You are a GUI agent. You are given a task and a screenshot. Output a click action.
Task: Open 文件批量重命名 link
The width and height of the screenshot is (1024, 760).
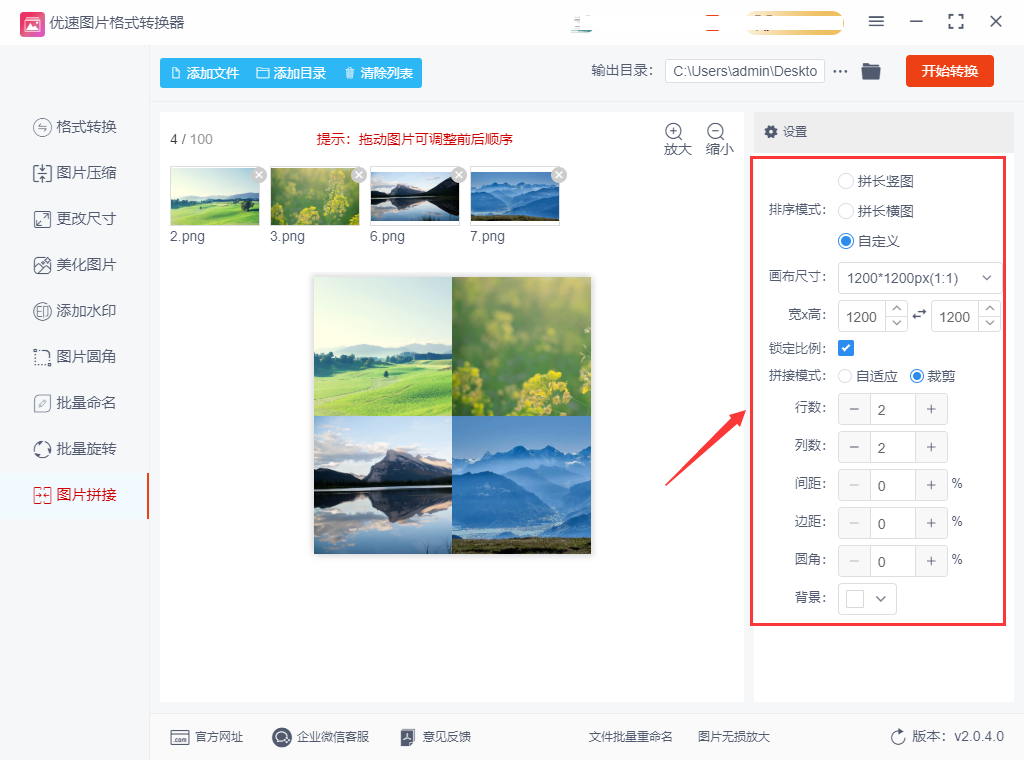click(x=630, y=737)
